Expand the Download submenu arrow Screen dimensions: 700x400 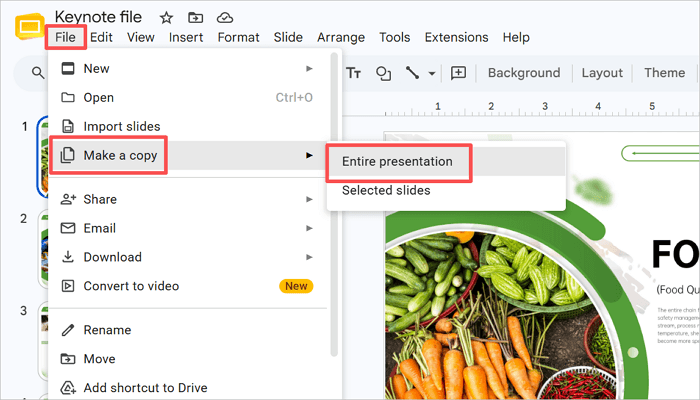(x=309, y=257)
